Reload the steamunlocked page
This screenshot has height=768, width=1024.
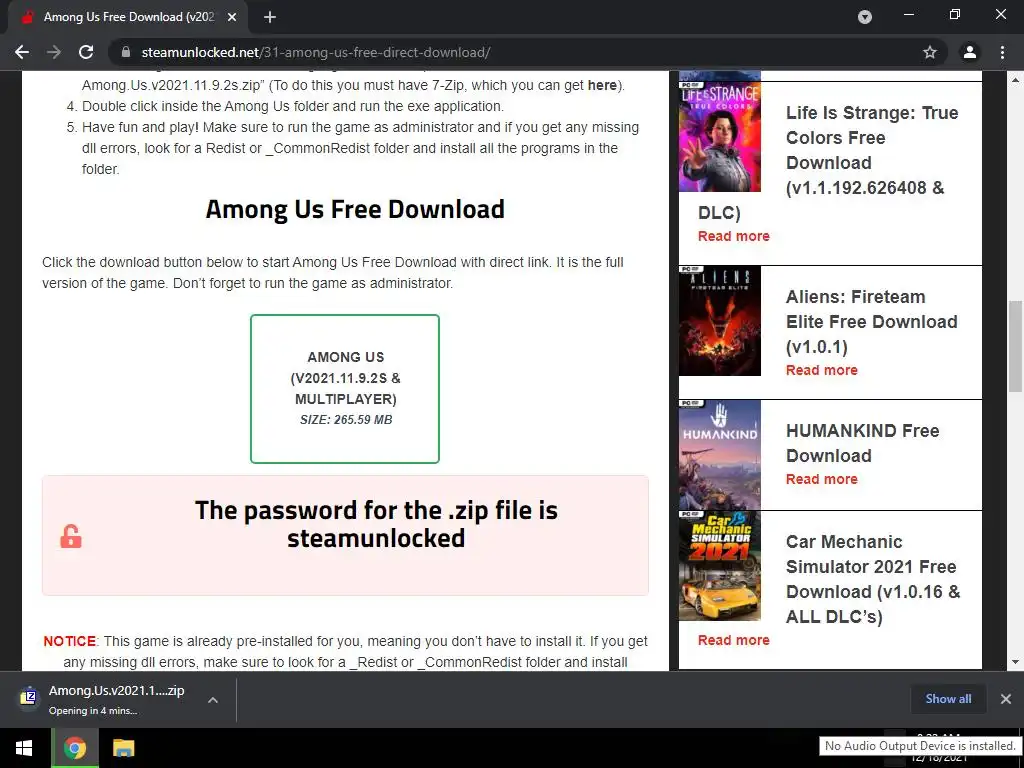(86, 52)
